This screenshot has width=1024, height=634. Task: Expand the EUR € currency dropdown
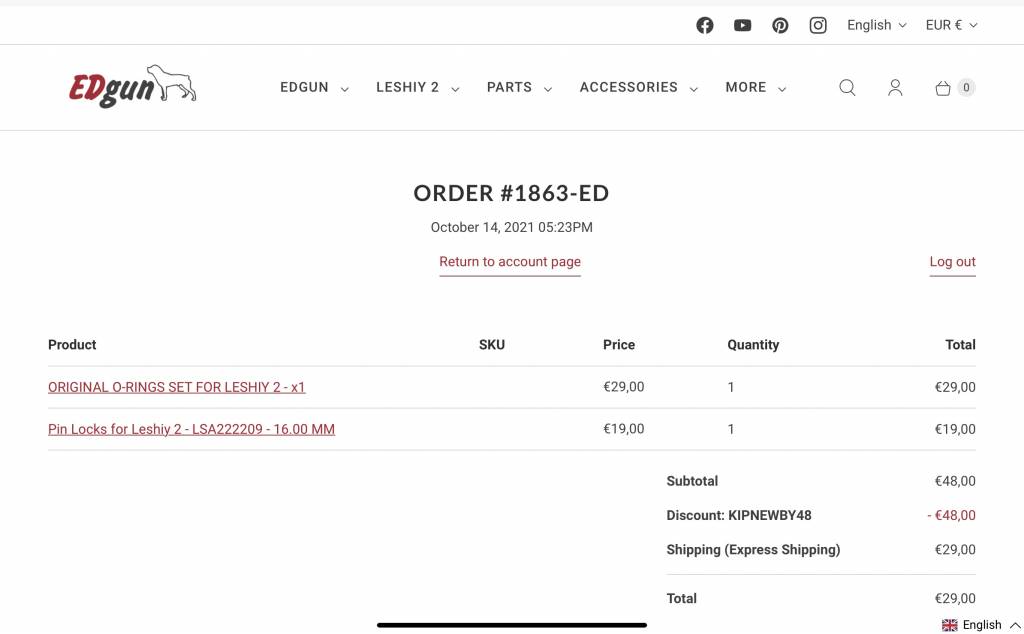tap(952, 25)
